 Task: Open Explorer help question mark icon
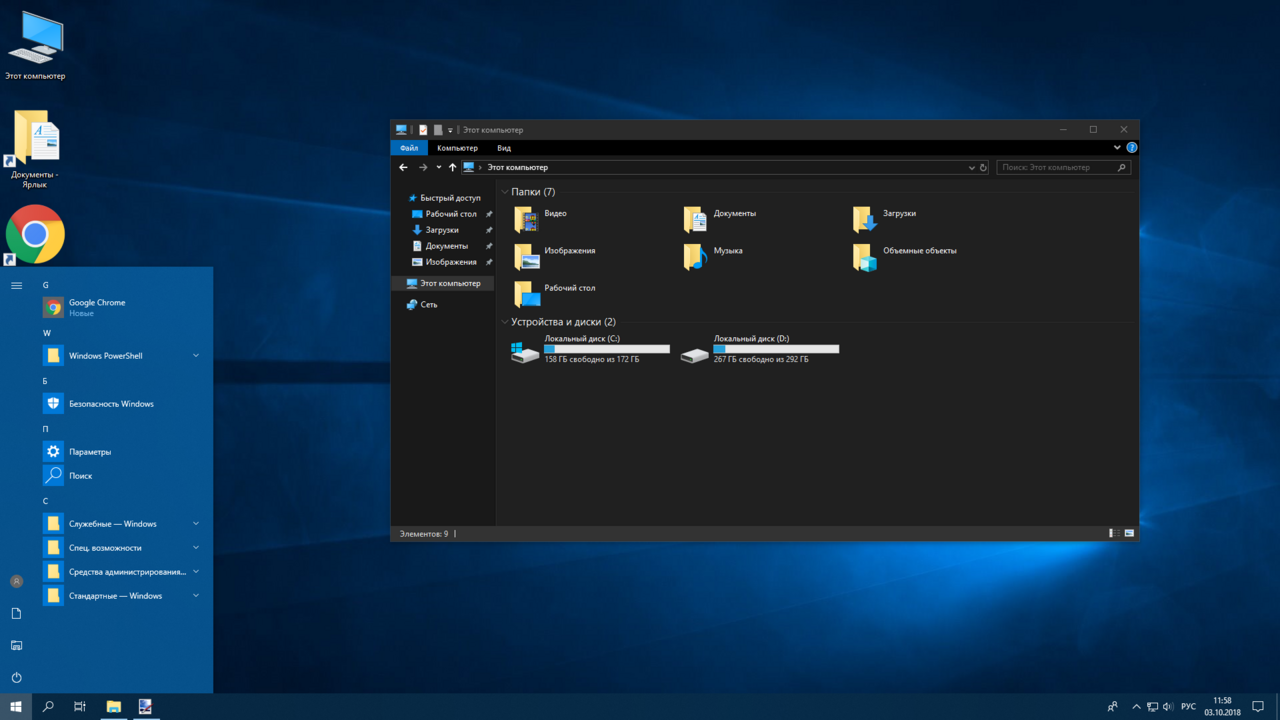click(1132, 147)
